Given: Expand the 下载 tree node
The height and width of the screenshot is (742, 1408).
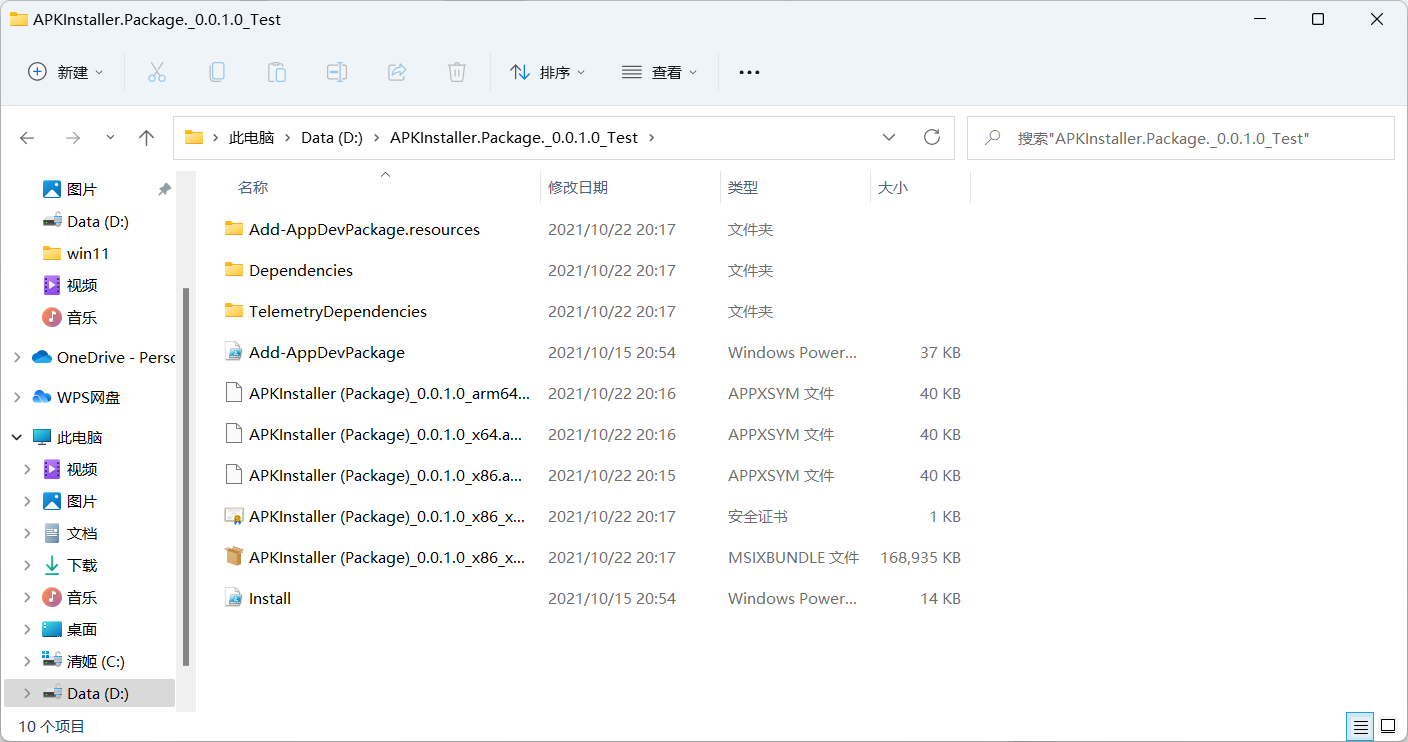Looking at the screenshot, I should coord(27,565).
